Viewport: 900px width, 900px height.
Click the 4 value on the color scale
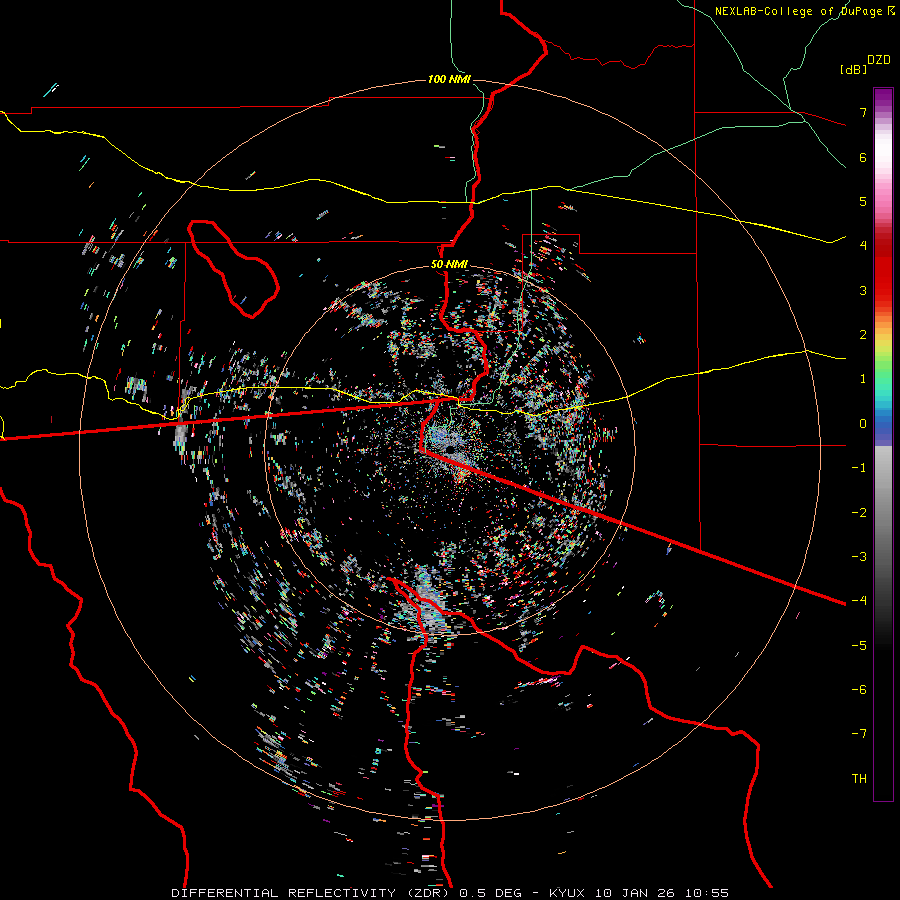point(863,246)
